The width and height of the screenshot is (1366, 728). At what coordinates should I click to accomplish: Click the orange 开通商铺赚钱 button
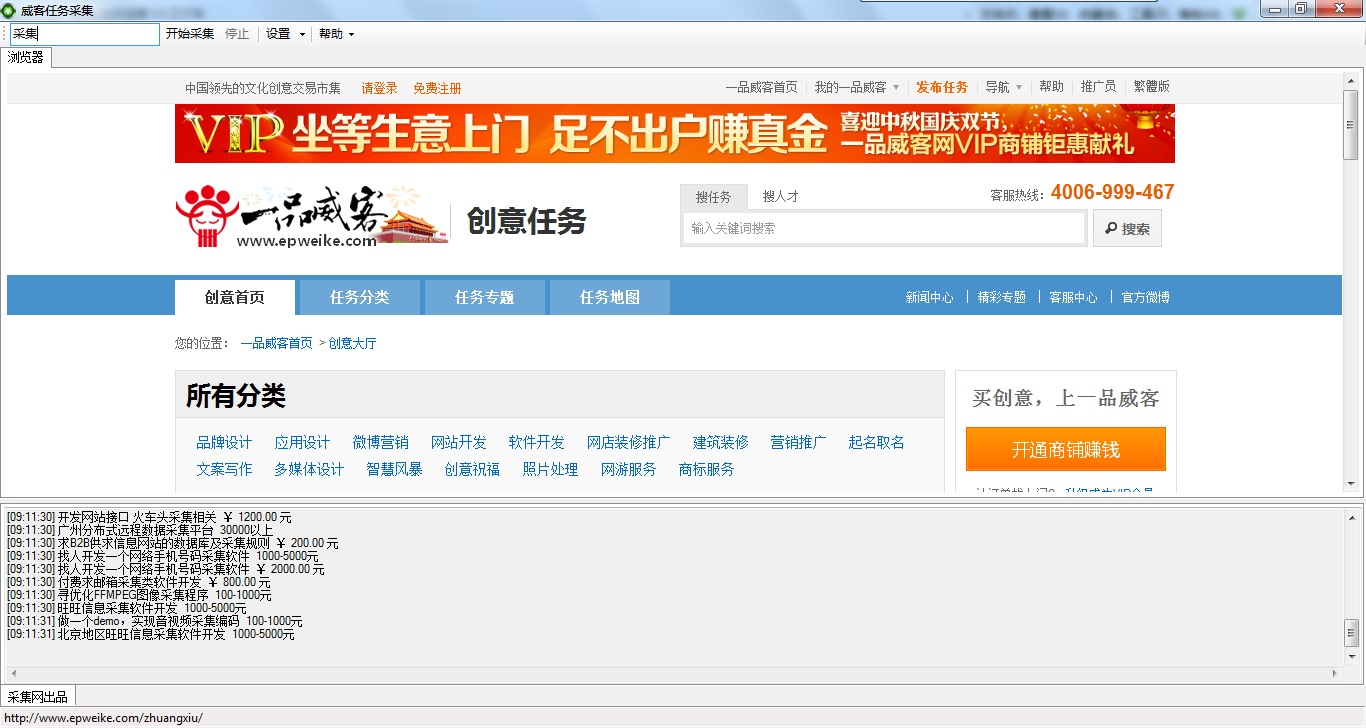coord(1065,449)
